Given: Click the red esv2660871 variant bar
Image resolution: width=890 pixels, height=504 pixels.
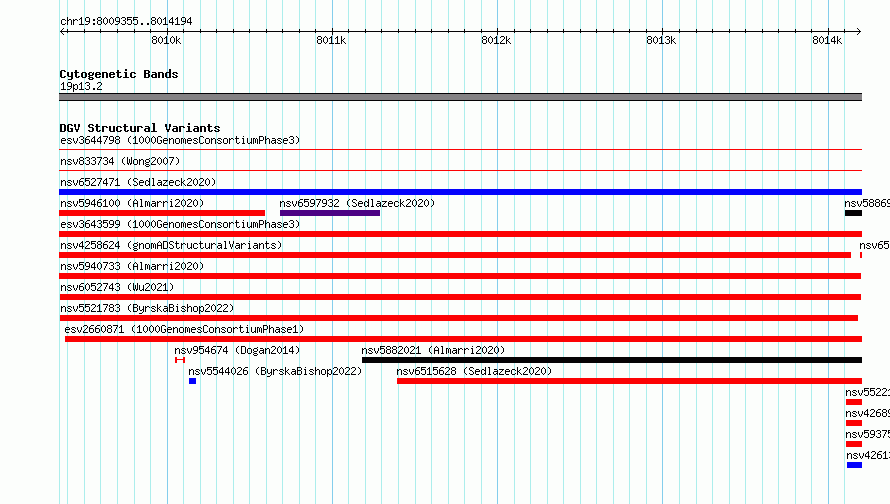Looking at the screenshot, I should (463, 339).
